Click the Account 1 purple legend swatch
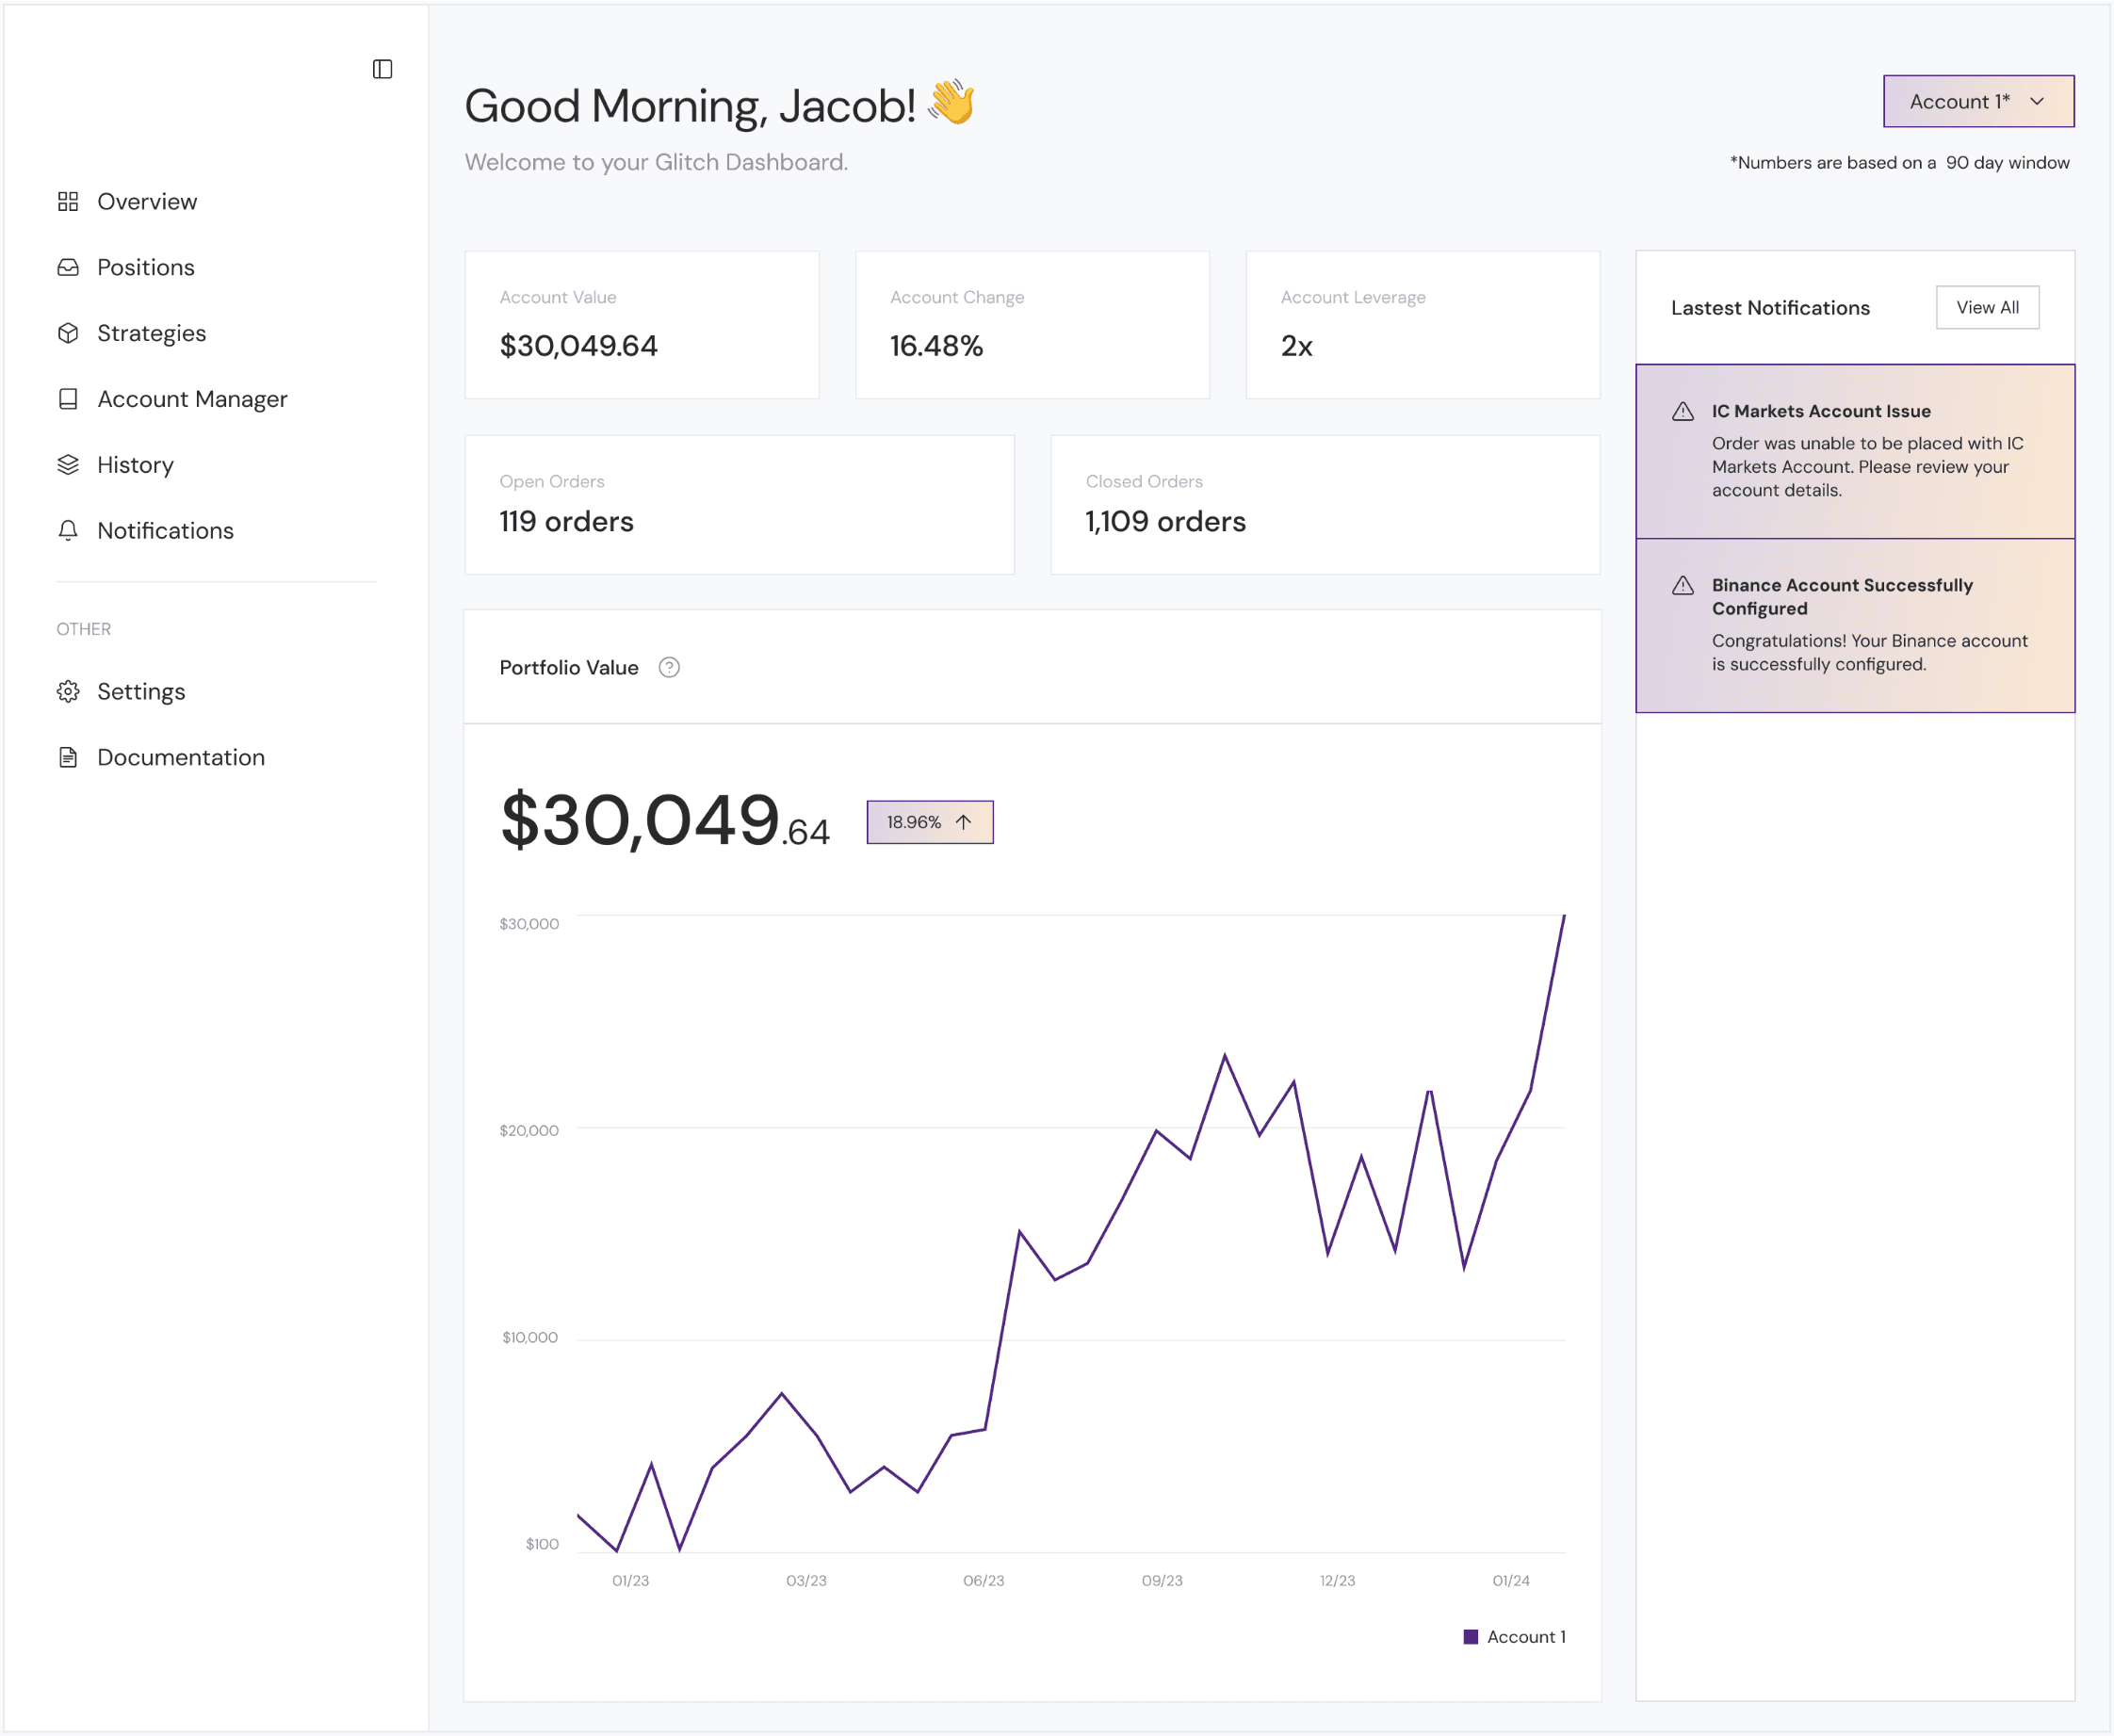The image size is (2114, 1736). (1470, 1637)
